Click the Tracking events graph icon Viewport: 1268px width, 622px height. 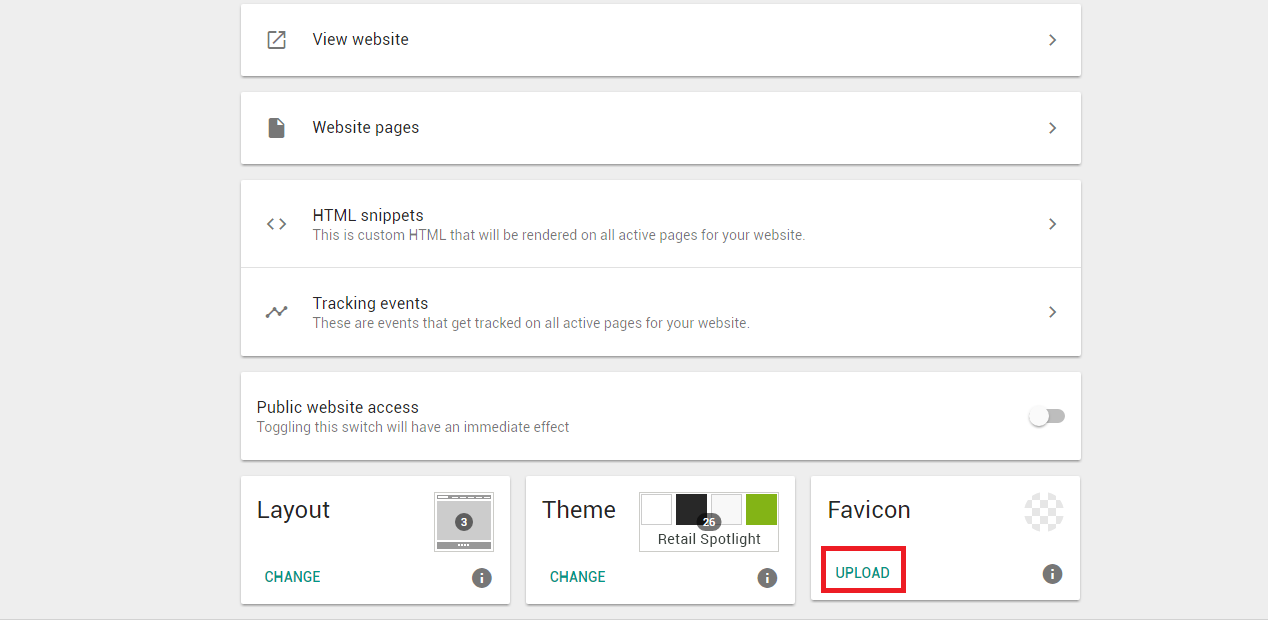pos(276,312)
